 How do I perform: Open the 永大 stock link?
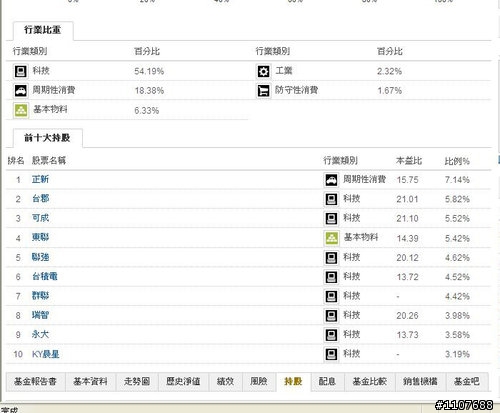click(40, 334)
